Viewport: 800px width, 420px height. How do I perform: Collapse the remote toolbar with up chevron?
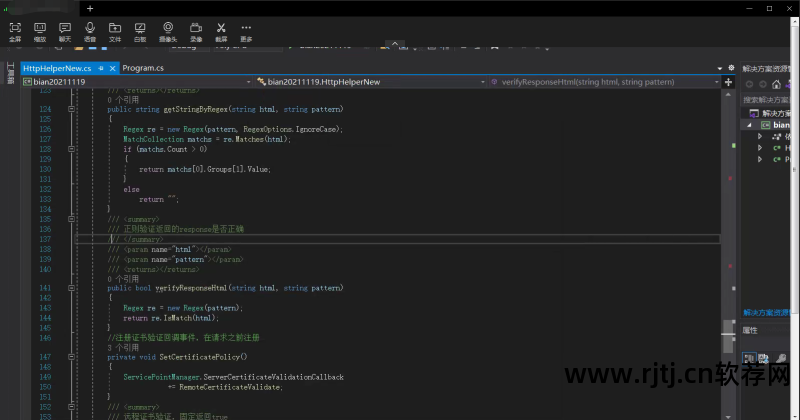click(395, 44)
